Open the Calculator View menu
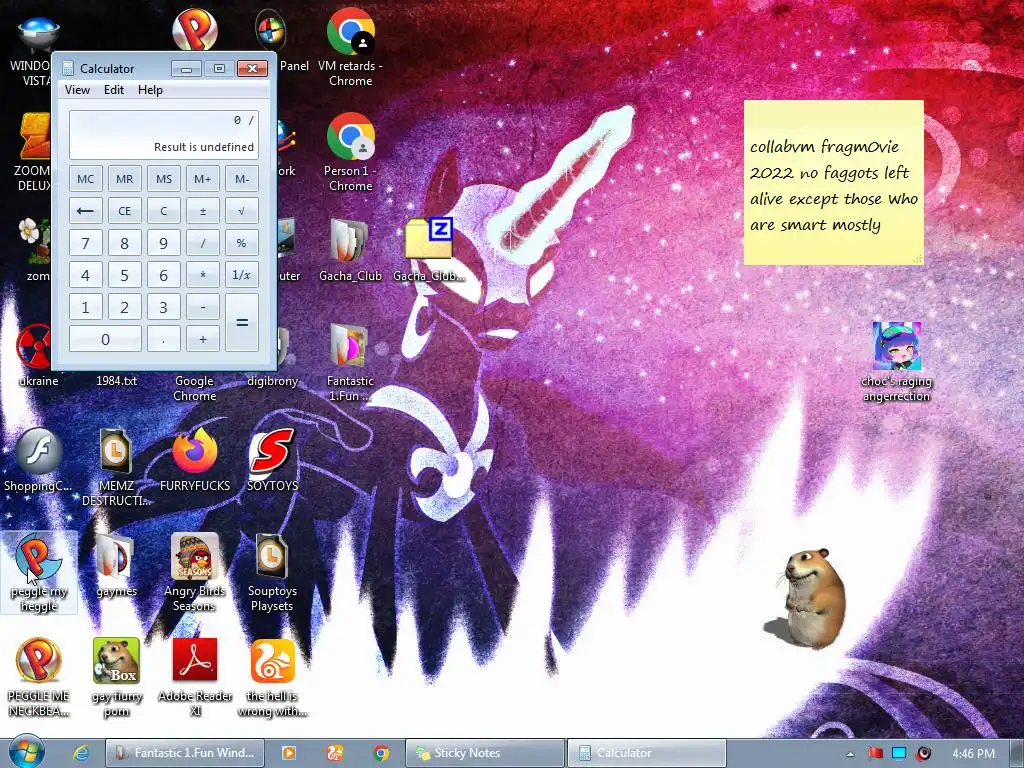 pos(77,90)
